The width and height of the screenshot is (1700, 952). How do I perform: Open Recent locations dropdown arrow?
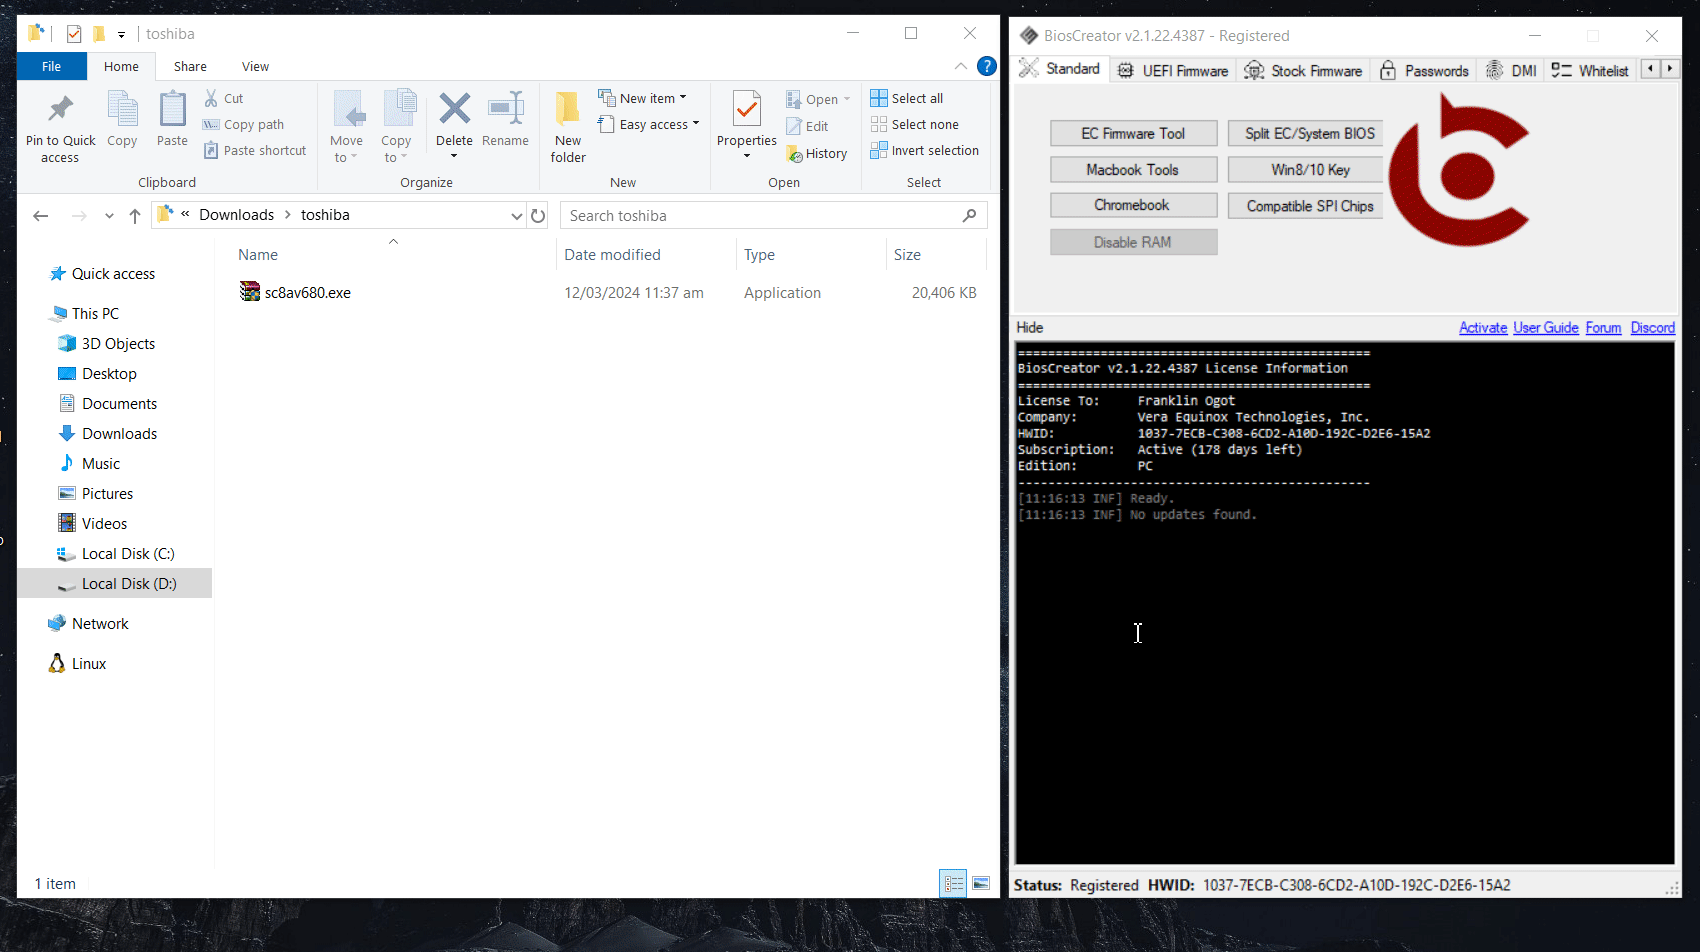(x=109, y=215)
